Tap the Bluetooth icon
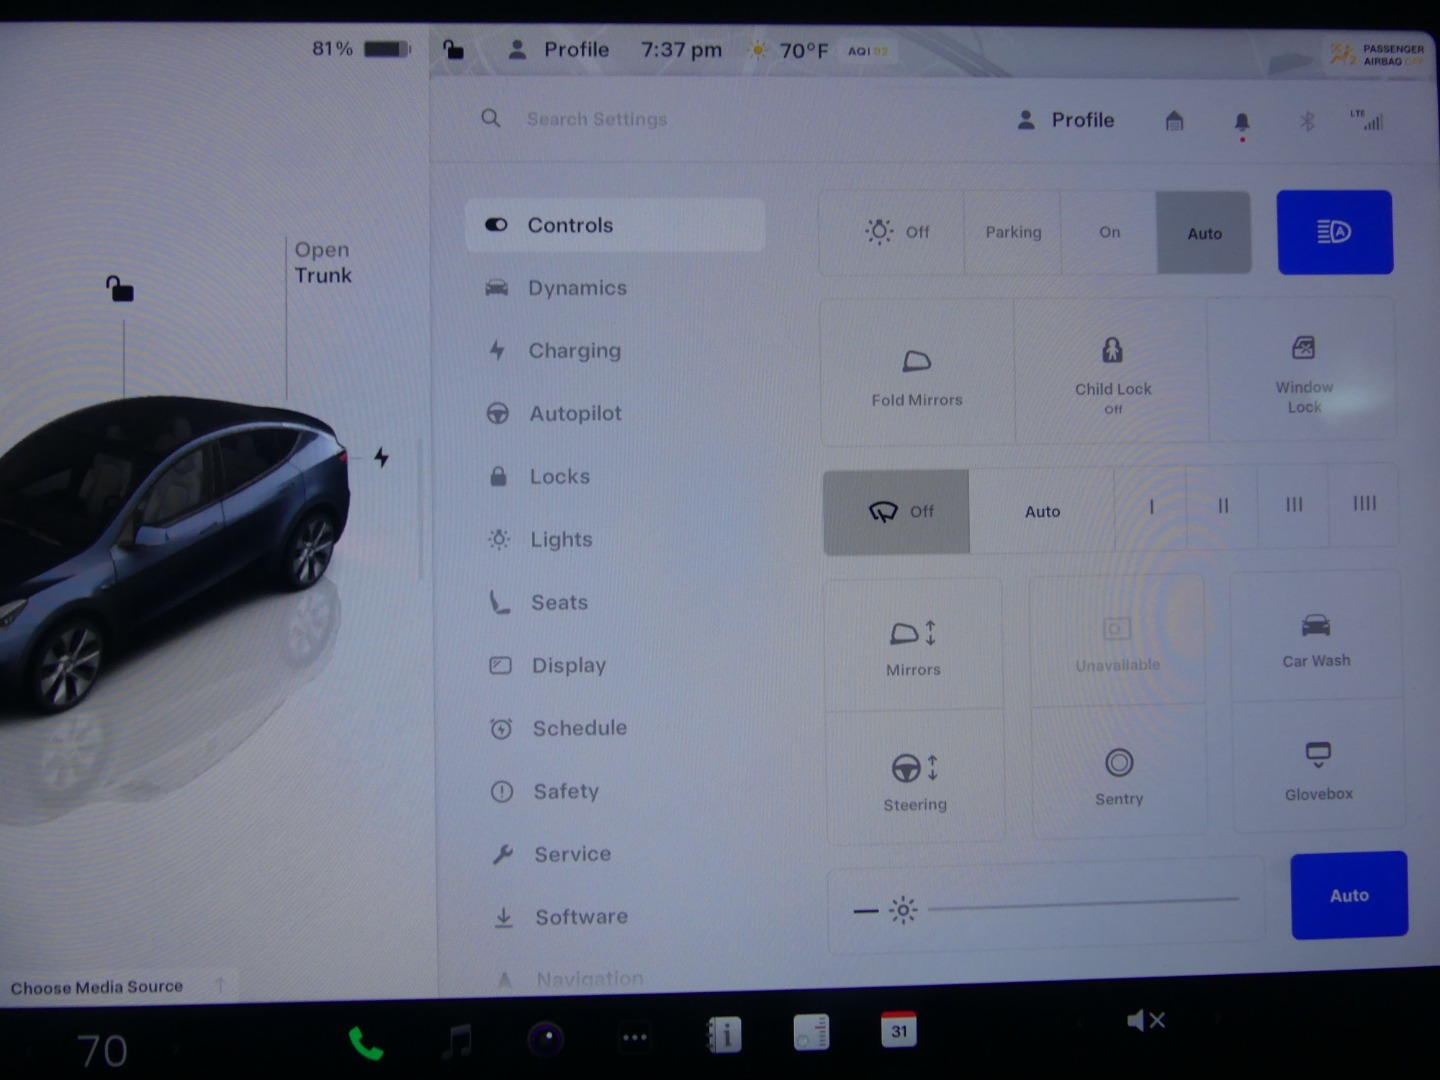 (x=1306, y=122)
